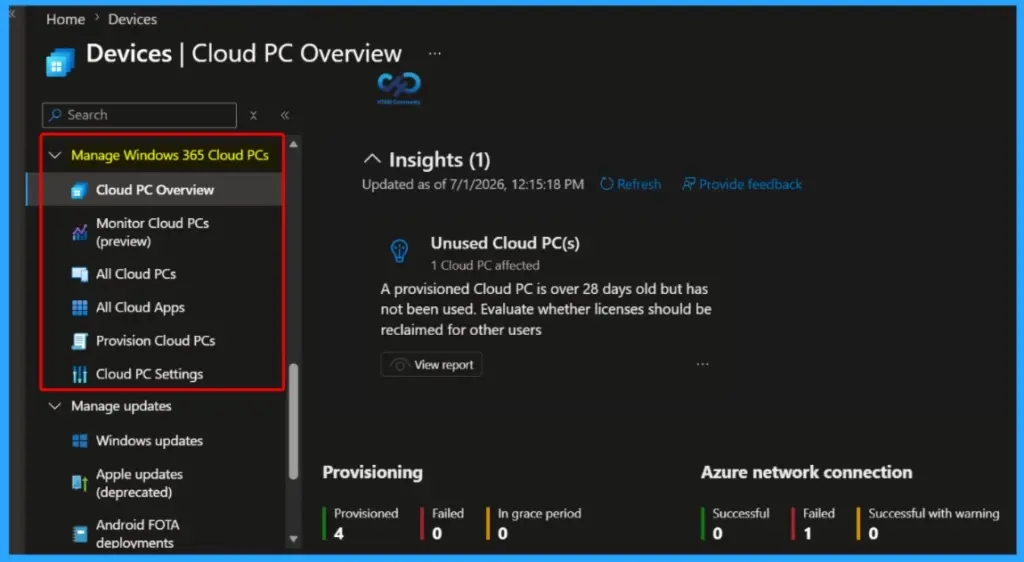Screen dimensions: 1024x562
Task: Click the Monitor Cloud PCs chart icon
Action: 79,232
